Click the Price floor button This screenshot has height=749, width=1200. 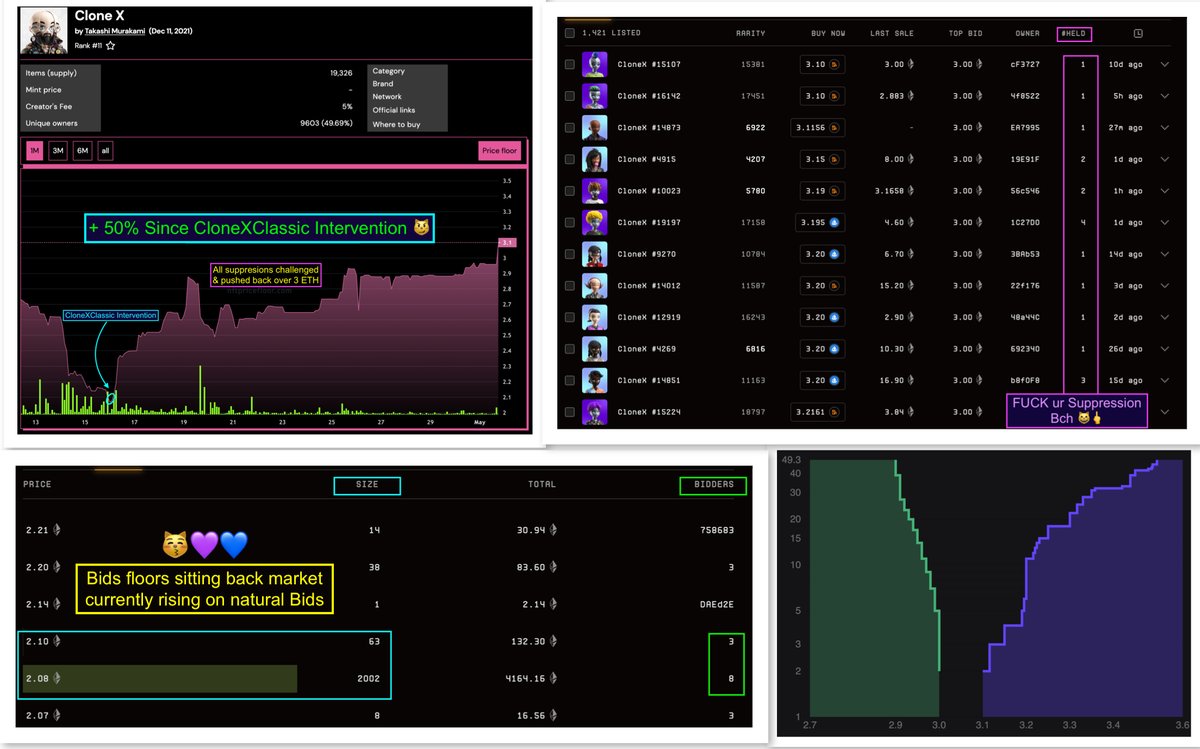tap(499, 151)
